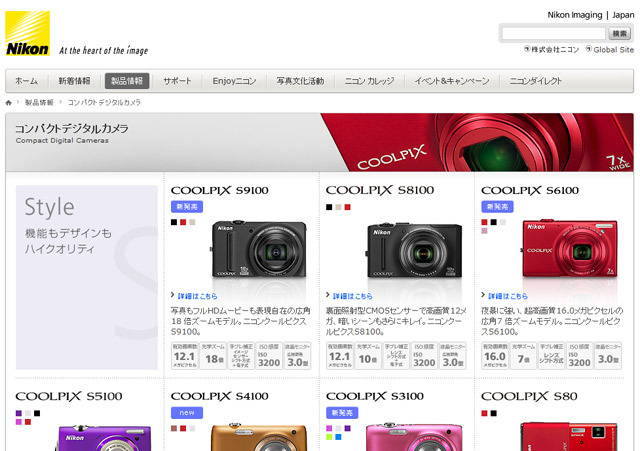Click the ISO 3200 spec icon for S8100
The image size is (640, 451).
click(424, 356)
